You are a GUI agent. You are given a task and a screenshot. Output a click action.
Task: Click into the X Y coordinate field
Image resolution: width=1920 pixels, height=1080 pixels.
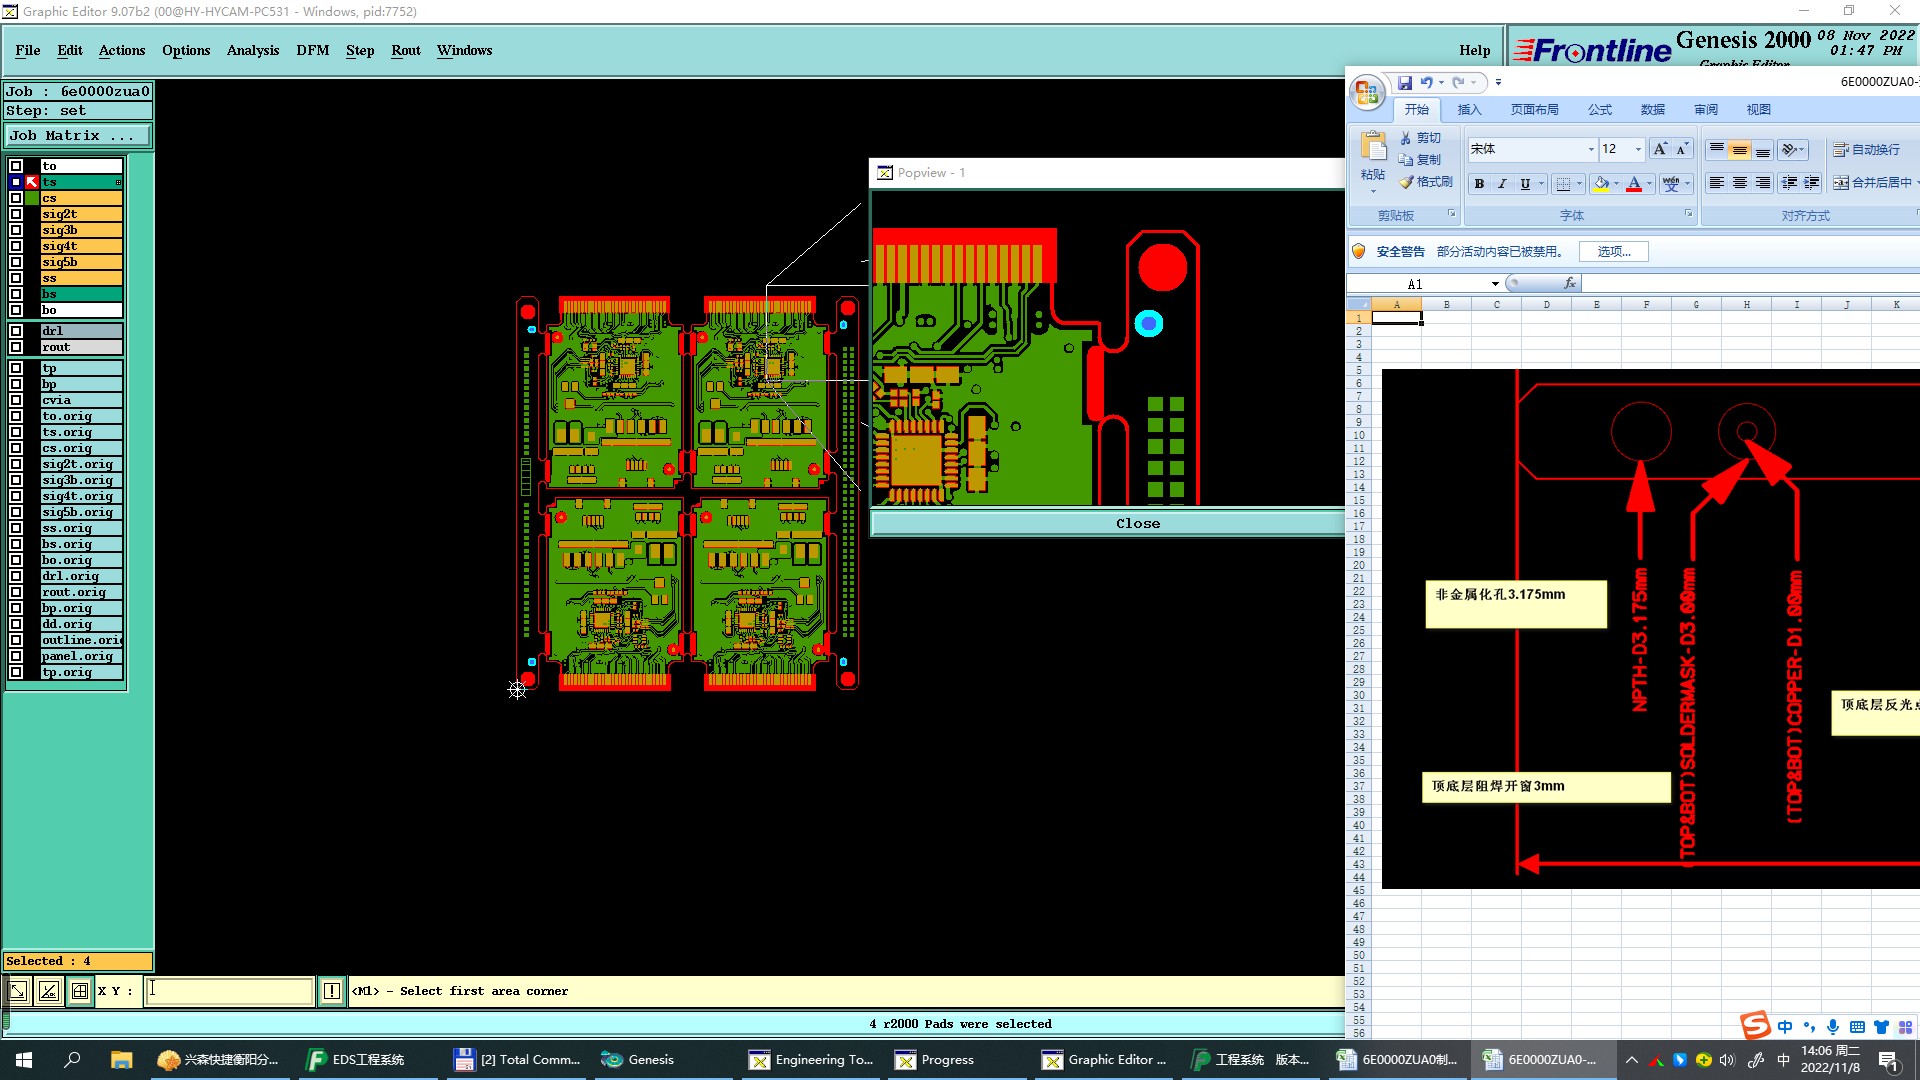230,991
